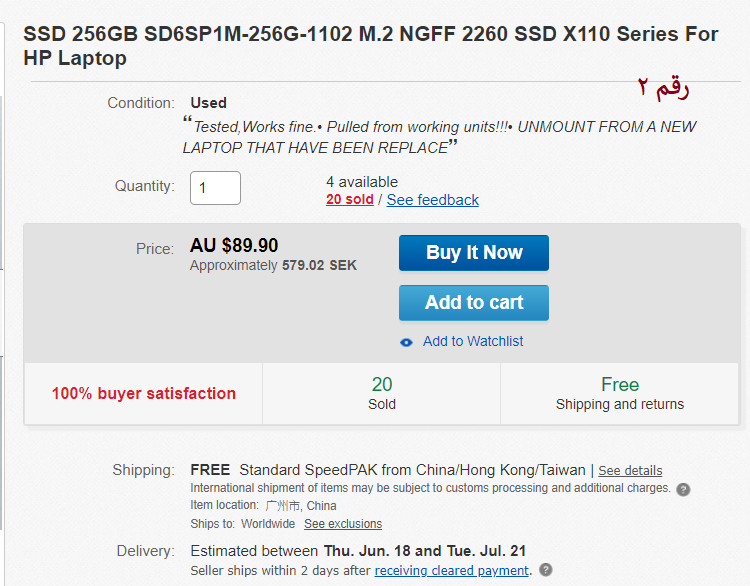Click the Add to Watchlist link

coord(472,342)
